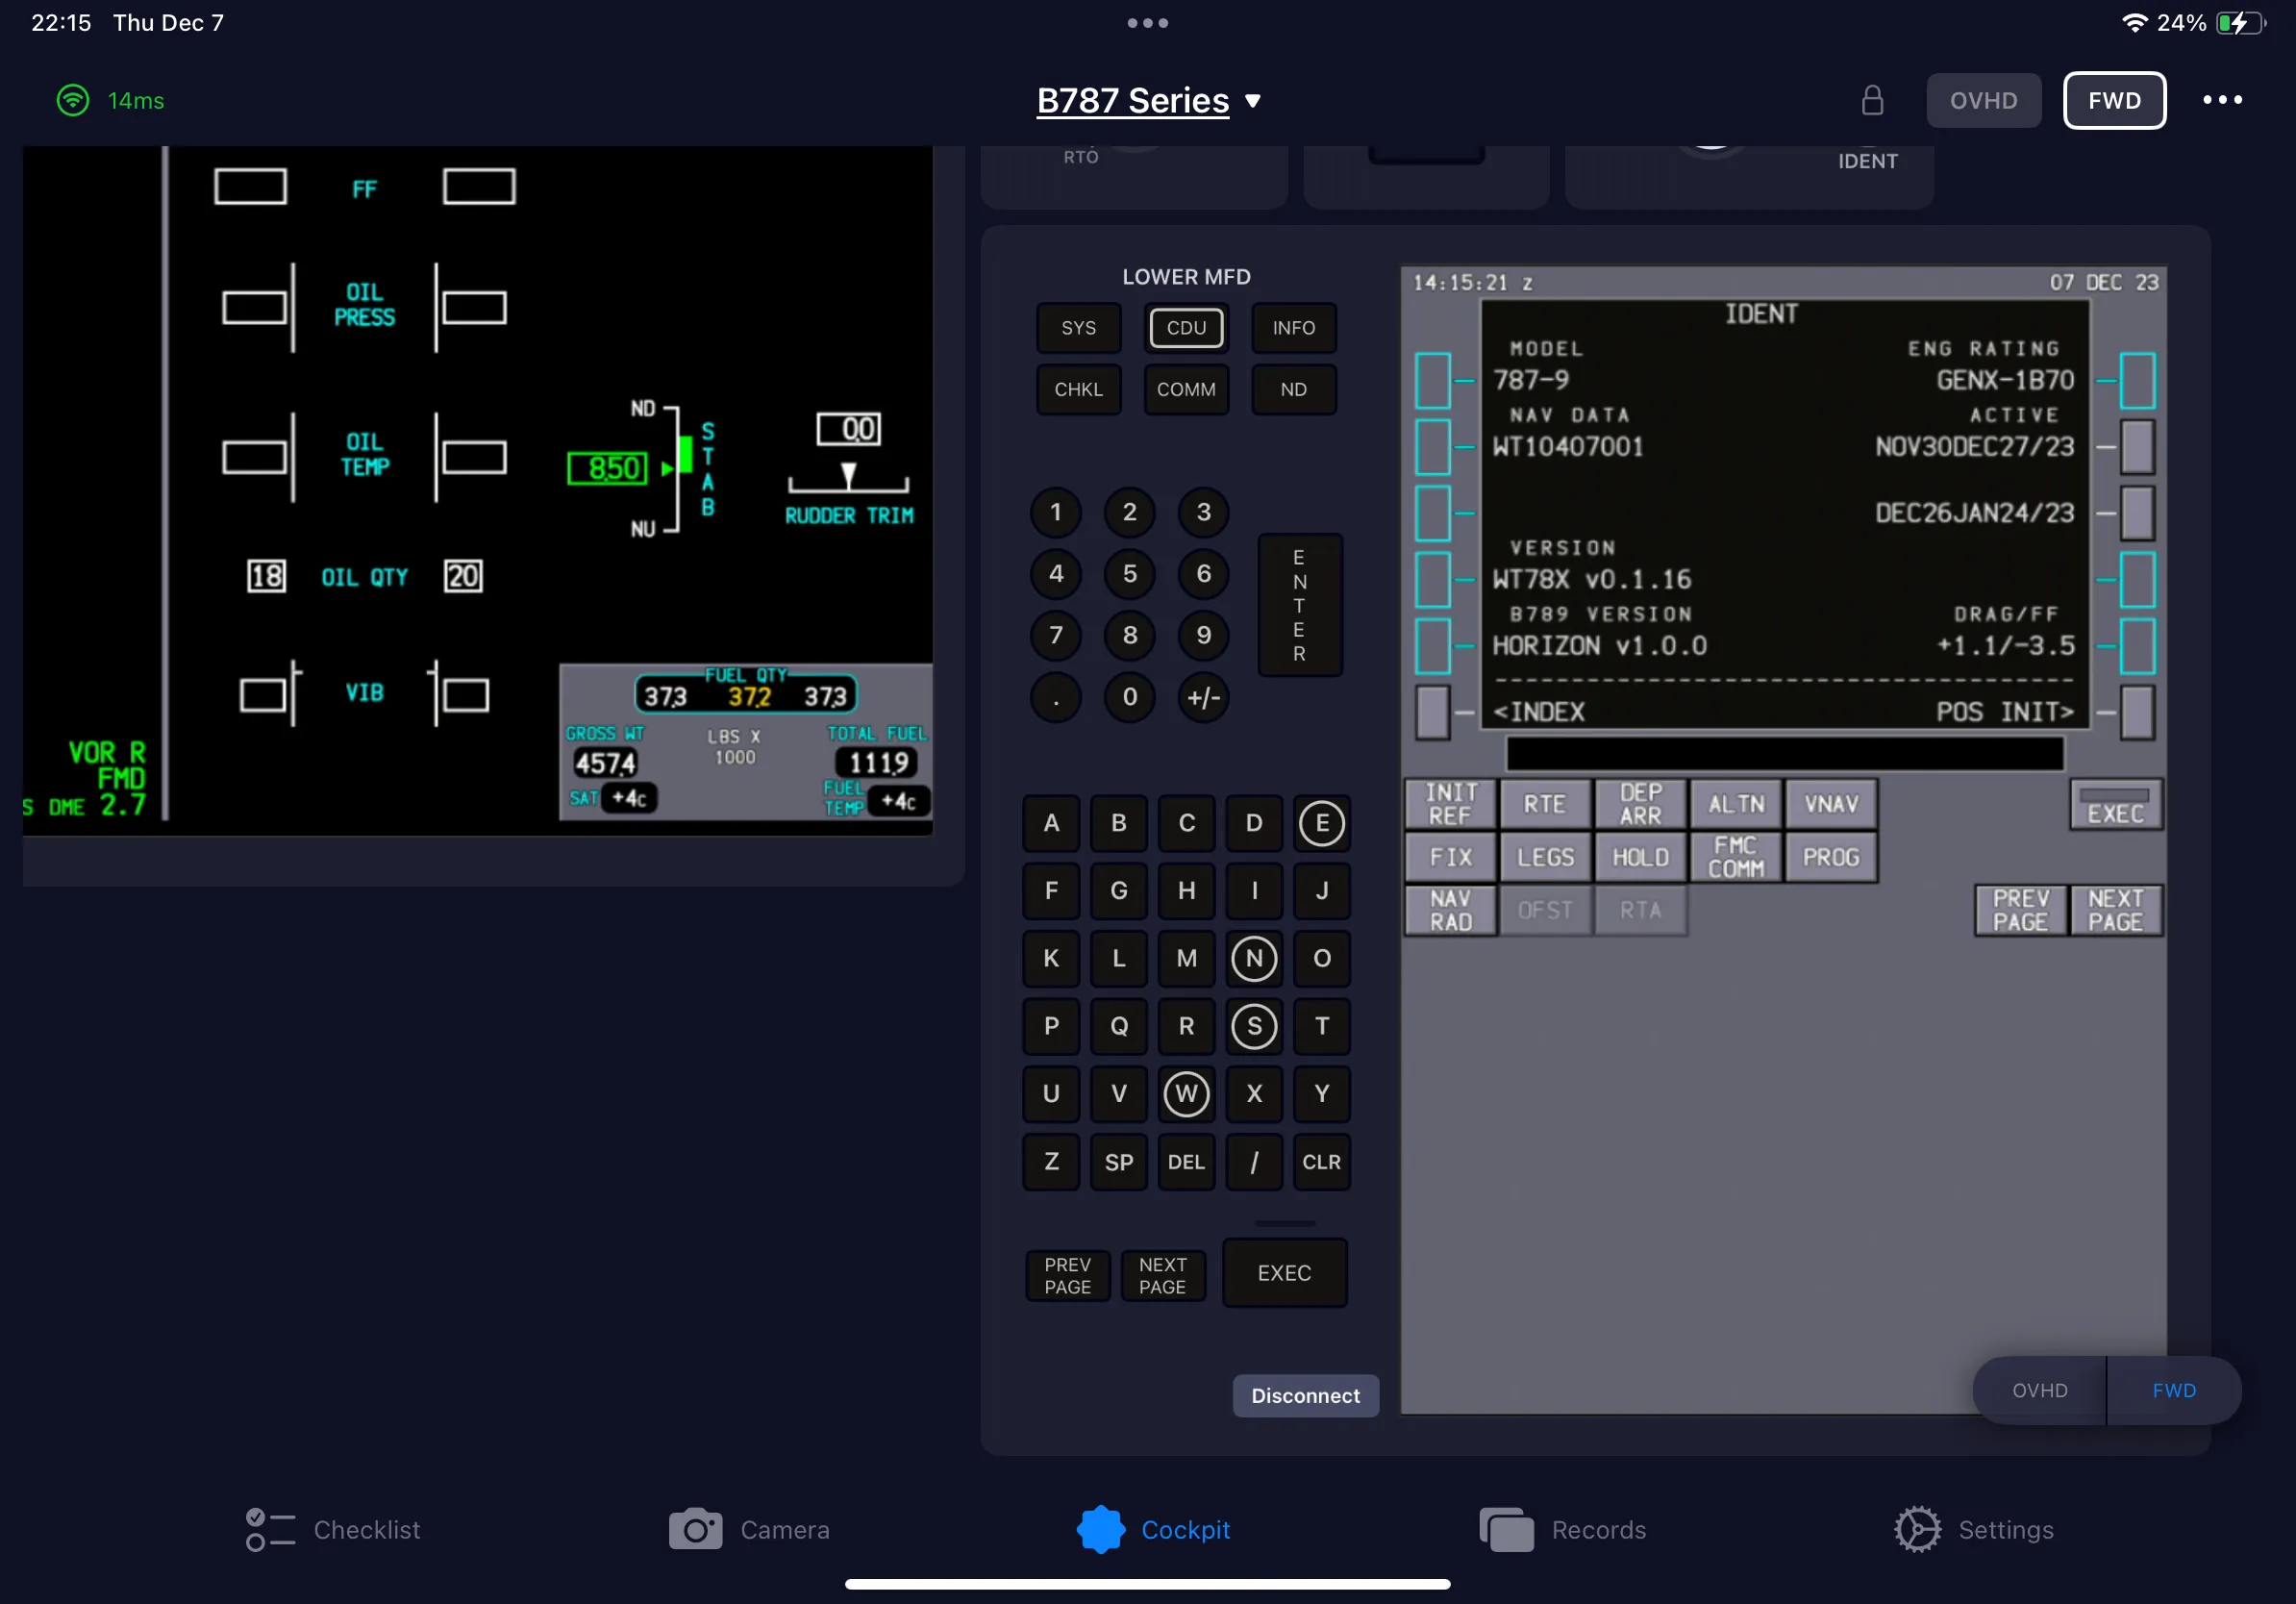This screenshot has width=2296, height=1604.
Task: Tap the CLR key
Action: click(1321, 1161)
